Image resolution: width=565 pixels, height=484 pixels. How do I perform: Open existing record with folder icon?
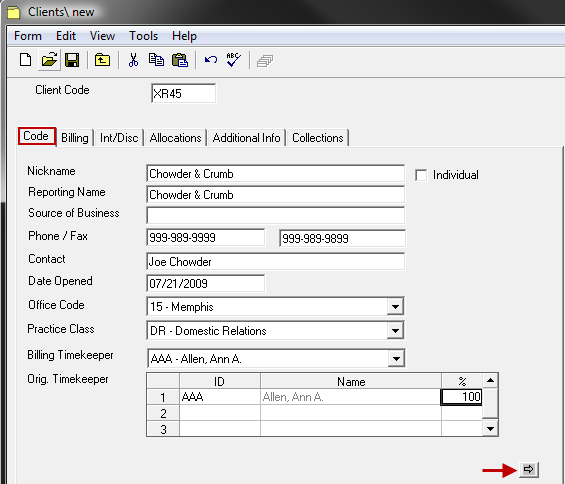click(49, 60)
